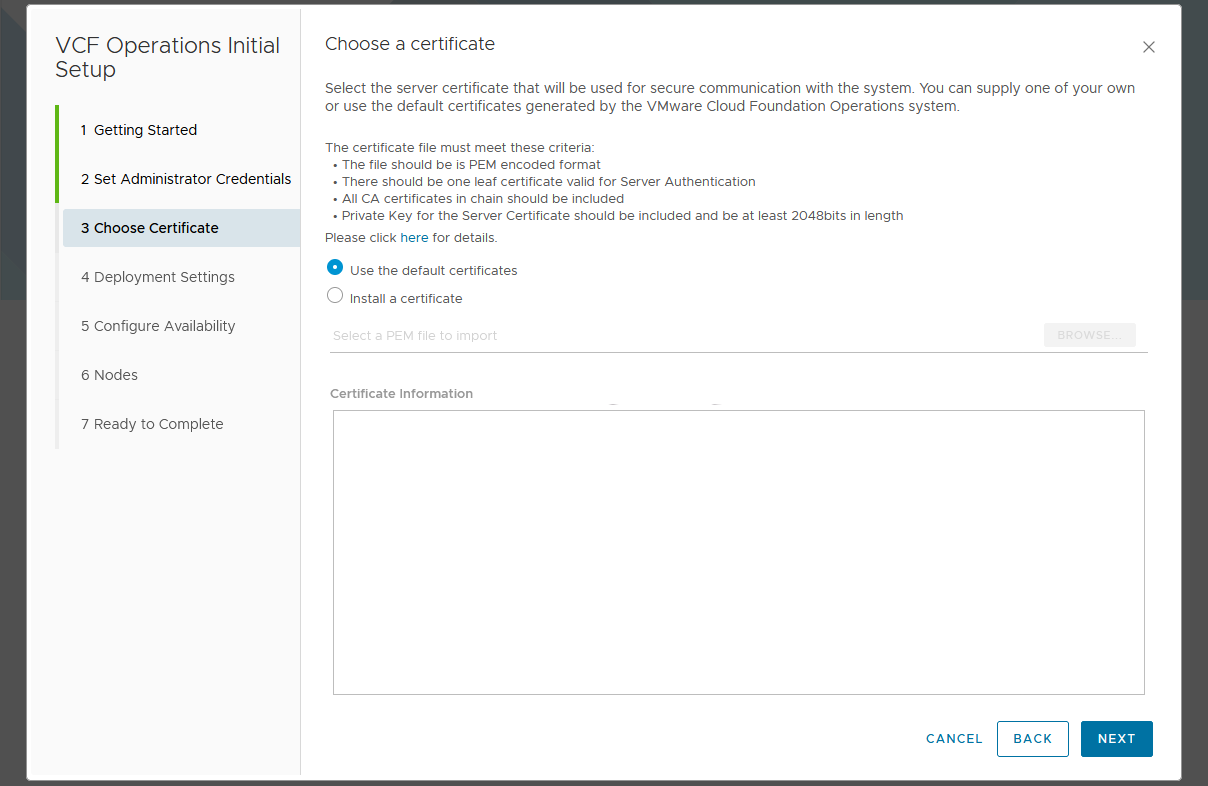Image resolution: width=1208 pixels, height=786 pixels.
Task: Click the Certificate Information label
Action: click(x=401, y=394)
